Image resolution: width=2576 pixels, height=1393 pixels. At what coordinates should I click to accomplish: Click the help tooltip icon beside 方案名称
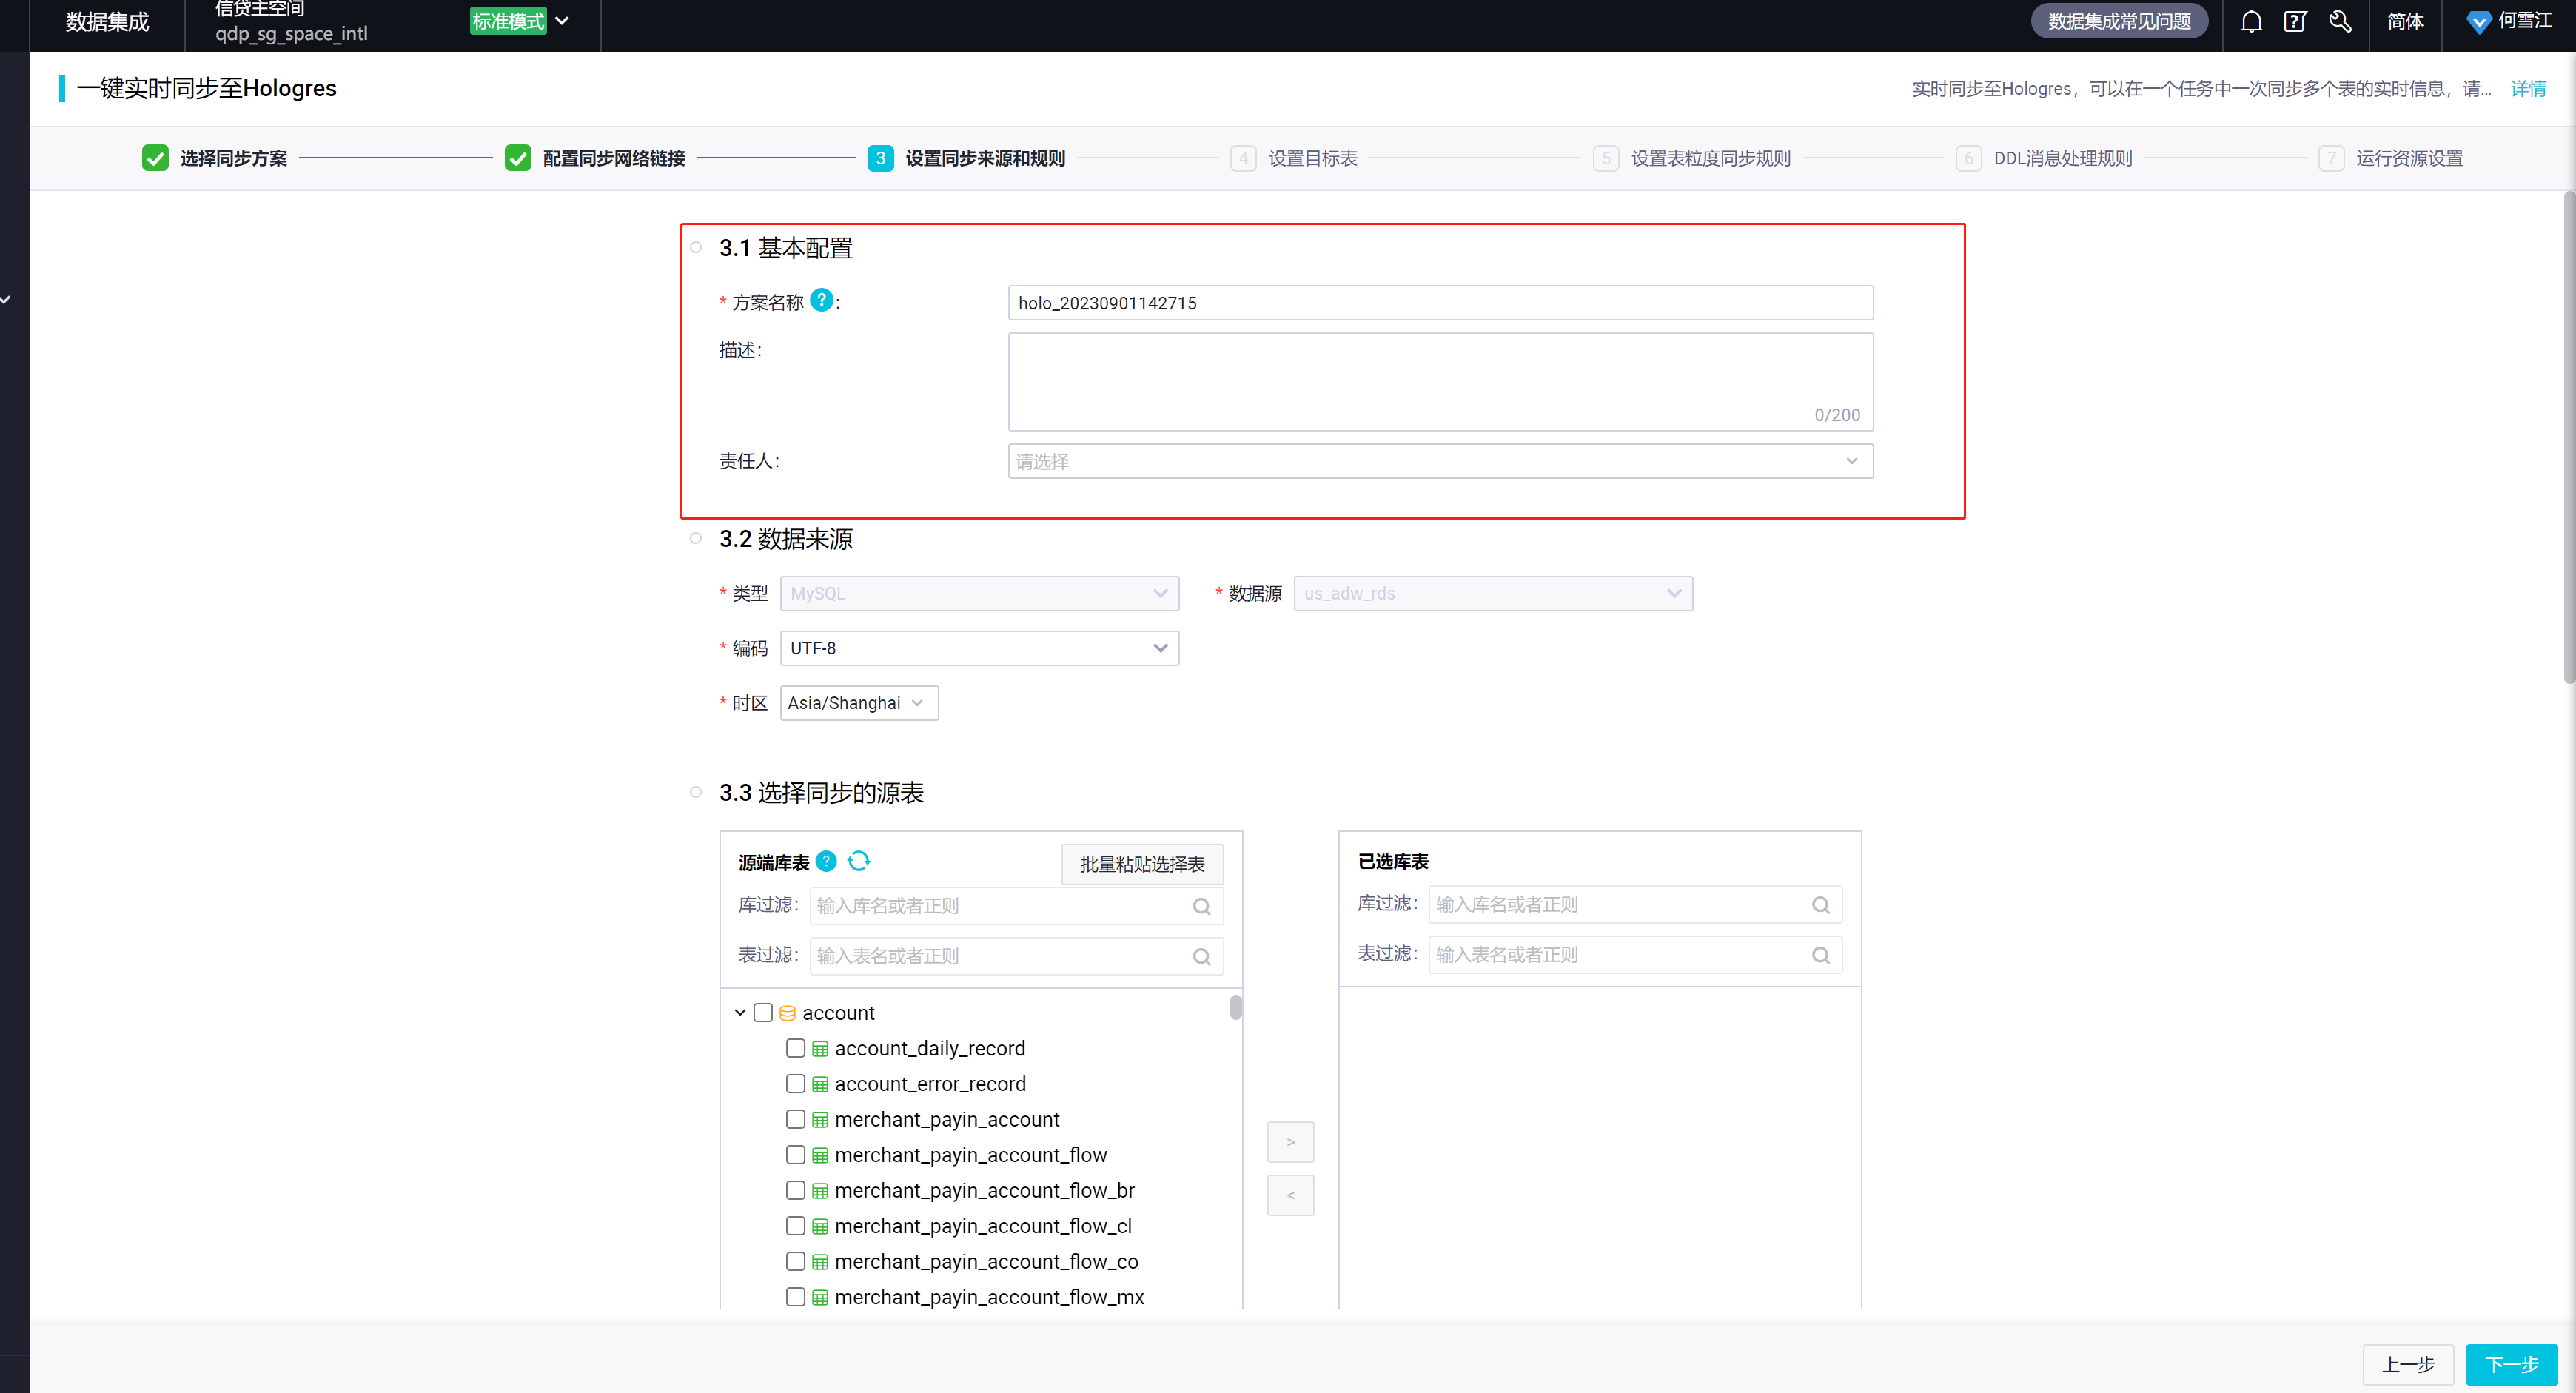click(821, 300)
